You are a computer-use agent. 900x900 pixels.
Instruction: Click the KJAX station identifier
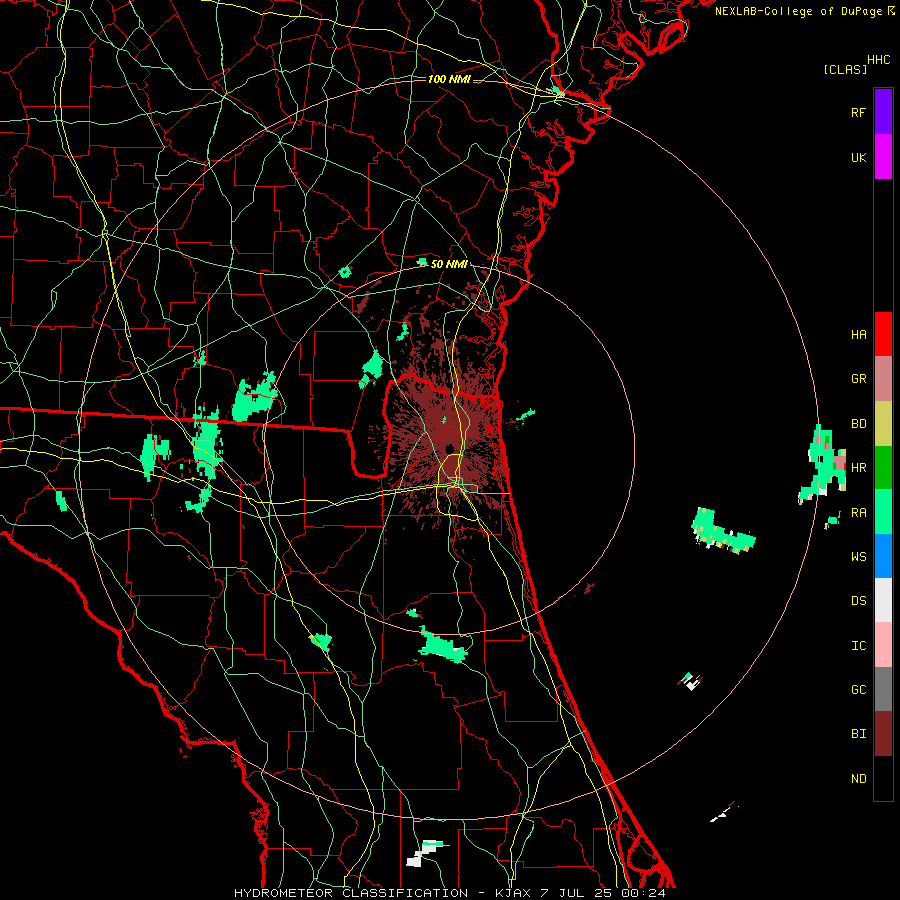tap(513, 893)
